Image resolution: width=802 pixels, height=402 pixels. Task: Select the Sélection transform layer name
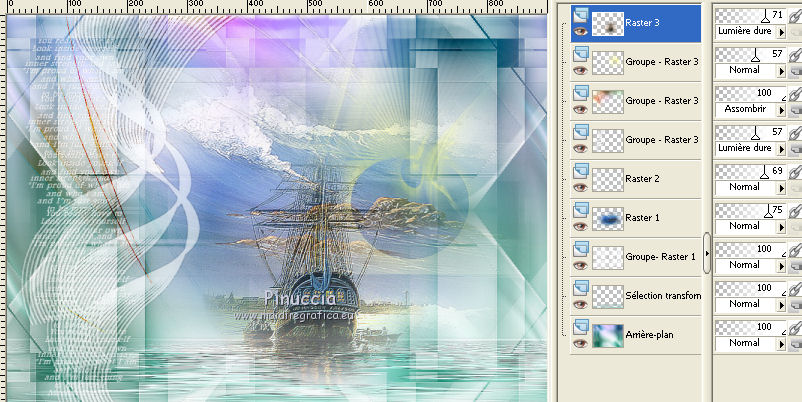pyautogui.click(x=663, y=296)
